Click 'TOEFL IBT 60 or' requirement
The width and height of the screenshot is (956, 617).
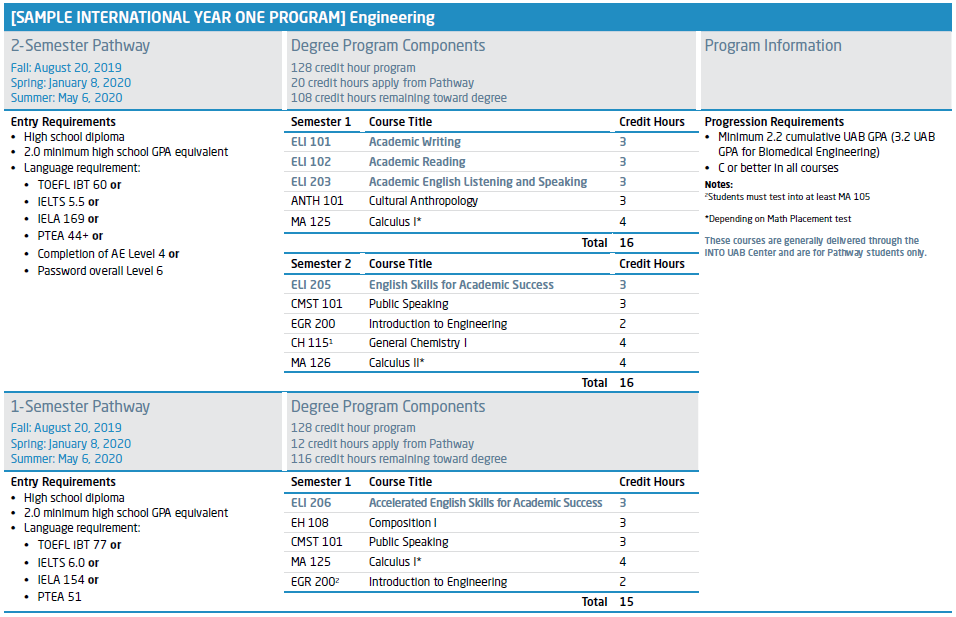(x=79, y=185)
